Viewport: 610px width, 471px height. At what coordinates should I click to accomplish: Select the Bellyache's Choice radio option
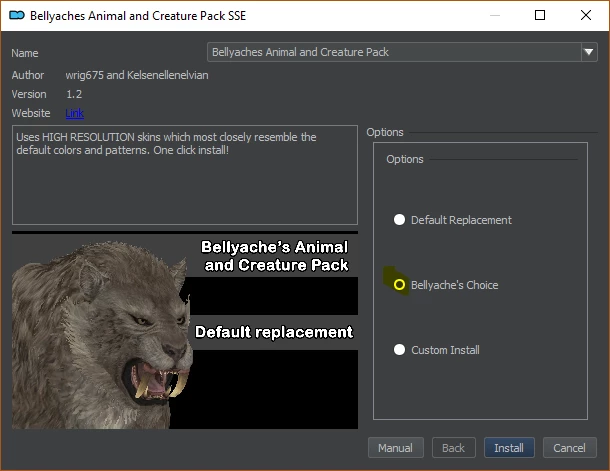click(x=399, y=285)
